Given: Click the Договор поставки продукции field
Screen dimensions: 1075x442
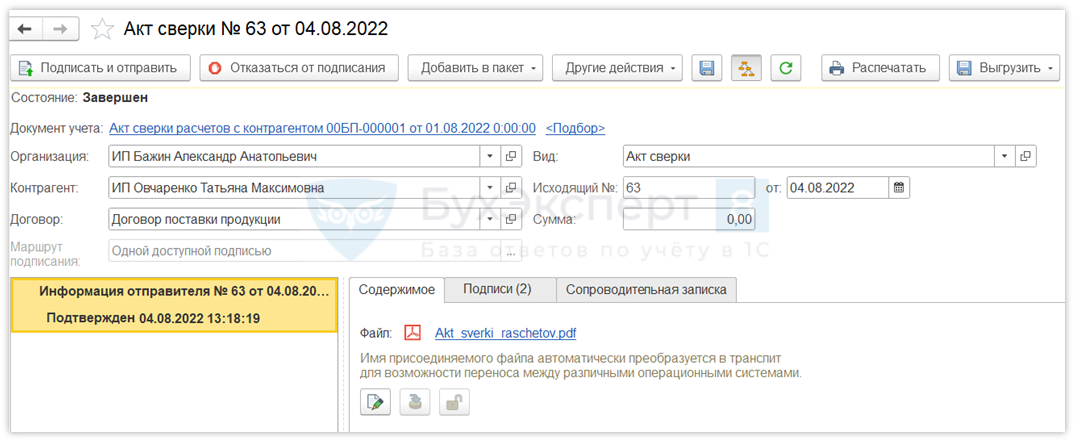Looking at the screenshot, I should click(295, 219).
